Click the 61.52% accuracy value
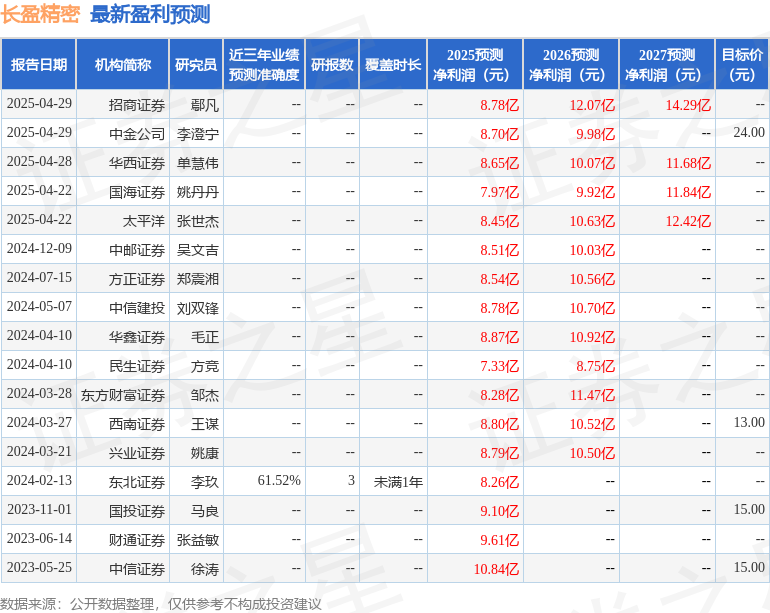Screen dimensions: 770x613 279,480
